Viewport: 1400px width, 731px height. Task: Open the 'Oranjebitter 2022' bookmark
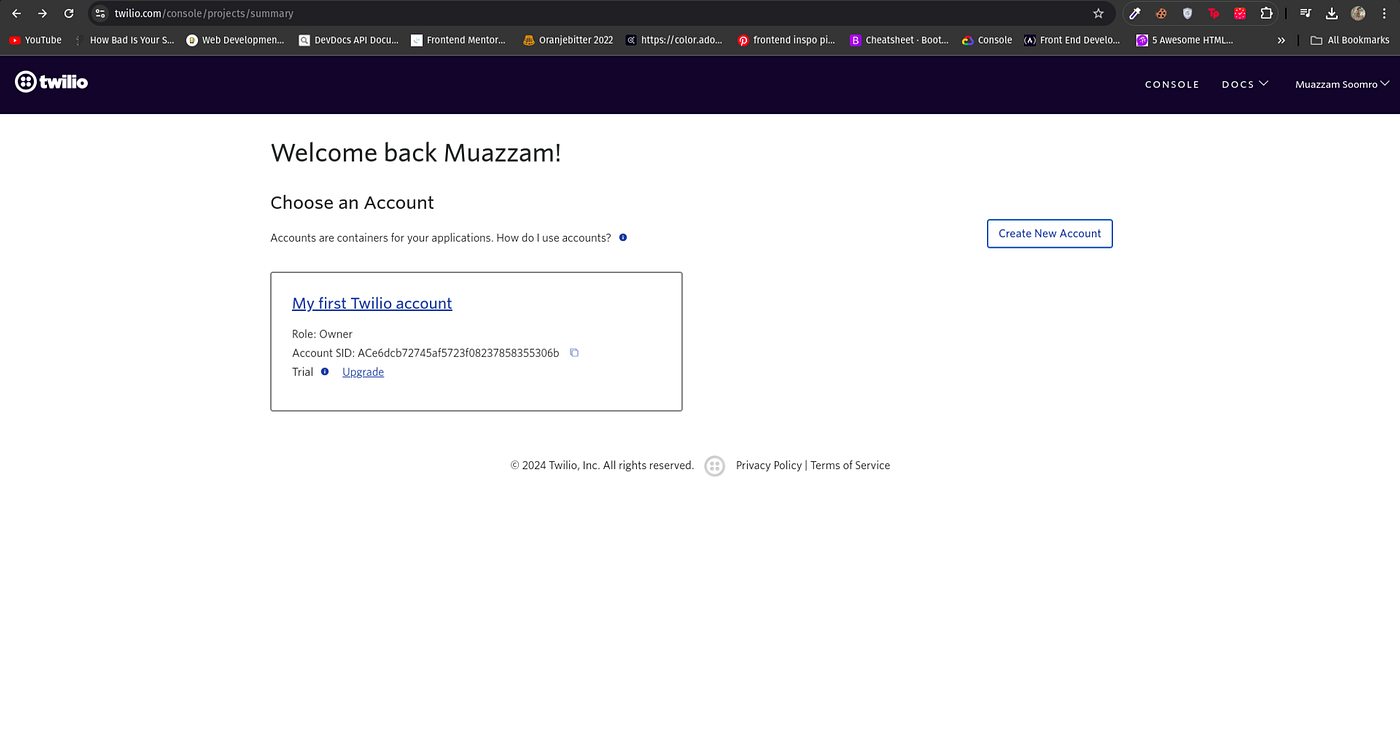[568, 40]
